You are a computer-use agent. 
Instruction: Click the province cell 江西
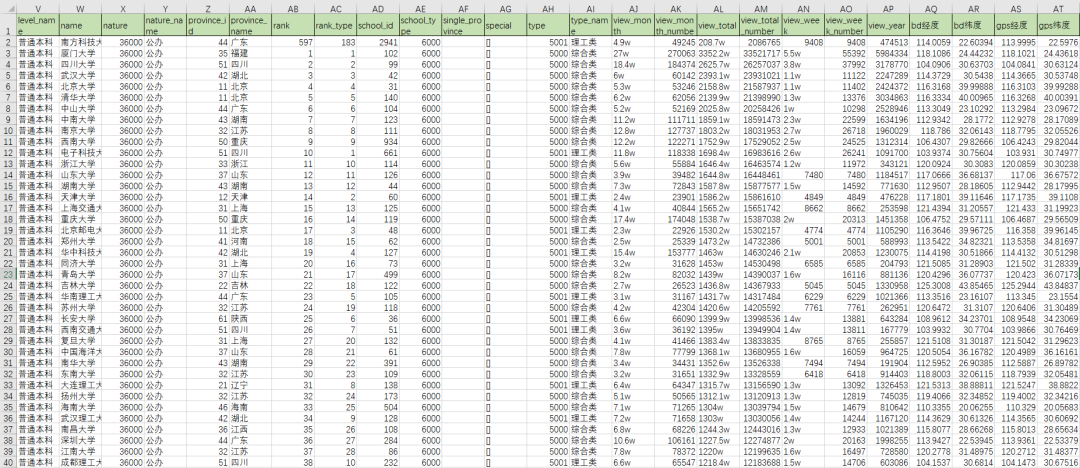click(x=250, y=429)
